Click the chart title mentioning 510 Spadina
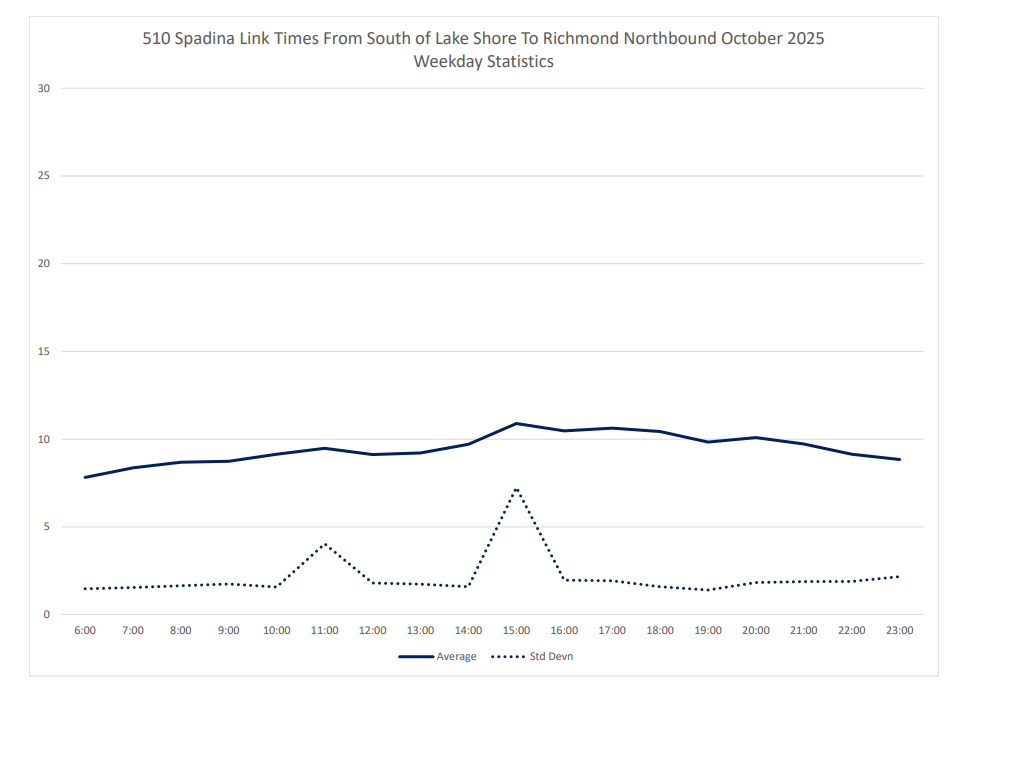The width and height of the screenshot is (1036, 782). 484,39
